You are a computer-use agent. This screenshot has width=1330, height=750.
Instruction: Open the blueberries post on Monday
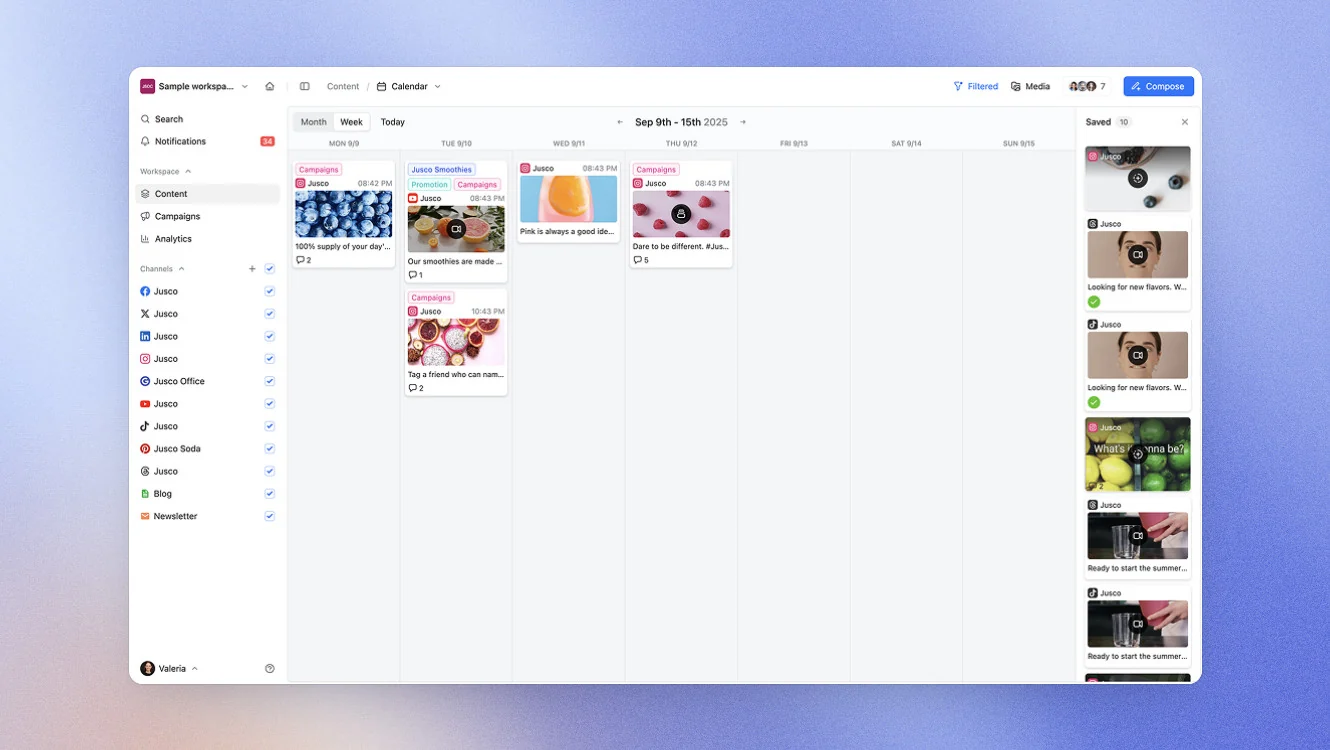point(344,214)
